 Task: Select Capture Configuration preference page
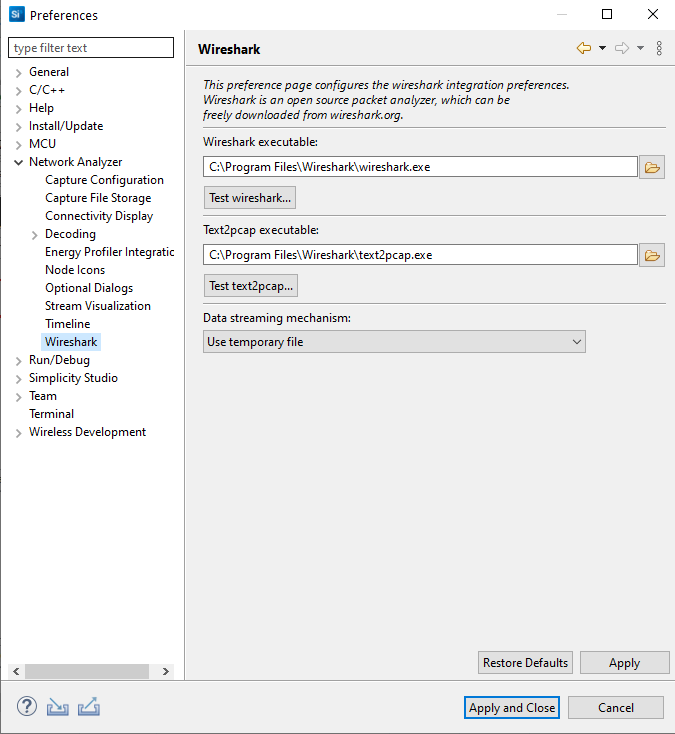[104, 180]
